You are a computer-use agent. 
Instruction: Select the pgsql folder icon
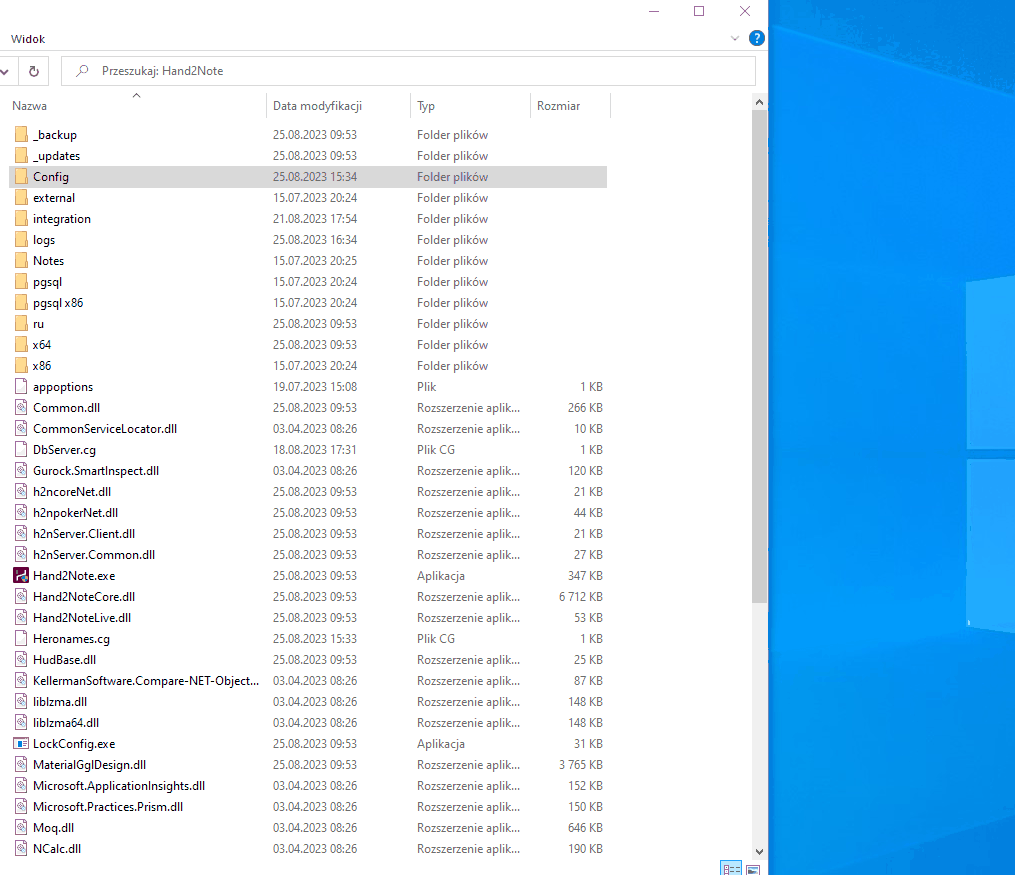(x=21, y=282)
